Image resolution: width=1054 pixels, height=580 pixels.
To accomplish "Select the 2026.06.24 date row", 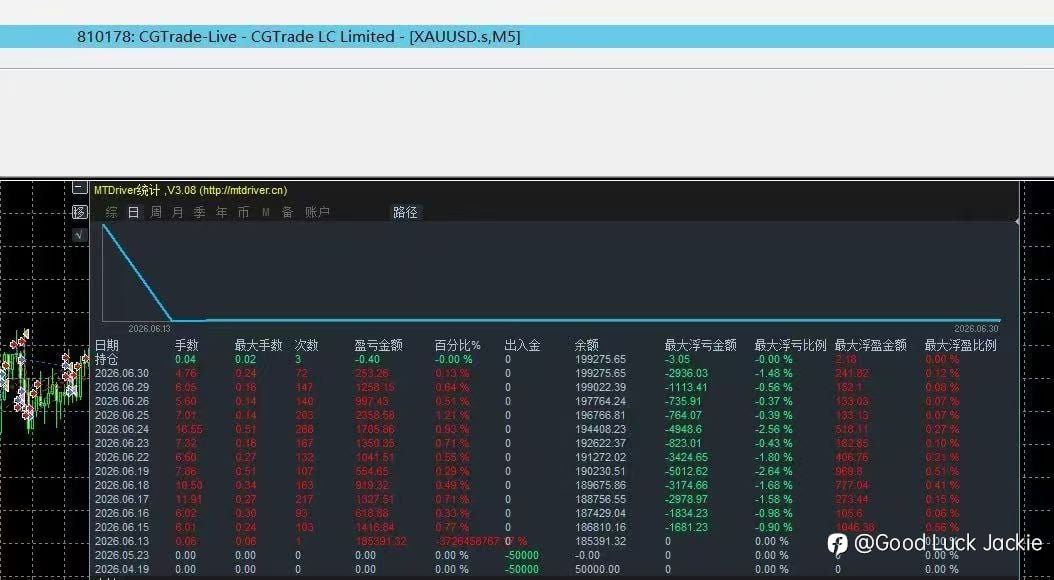I will 122,429.
